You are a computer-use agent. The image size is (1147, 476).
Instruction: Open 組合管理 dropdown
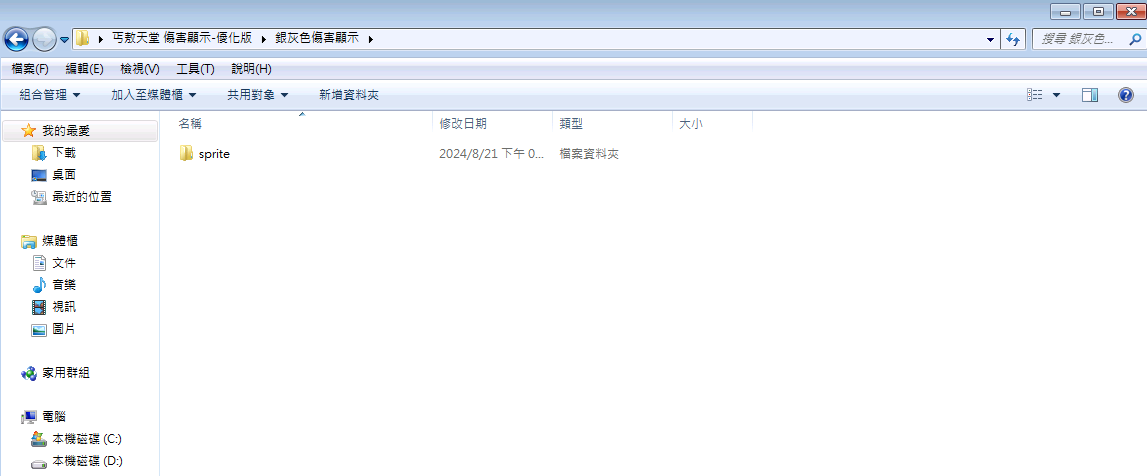click(50, 95)
